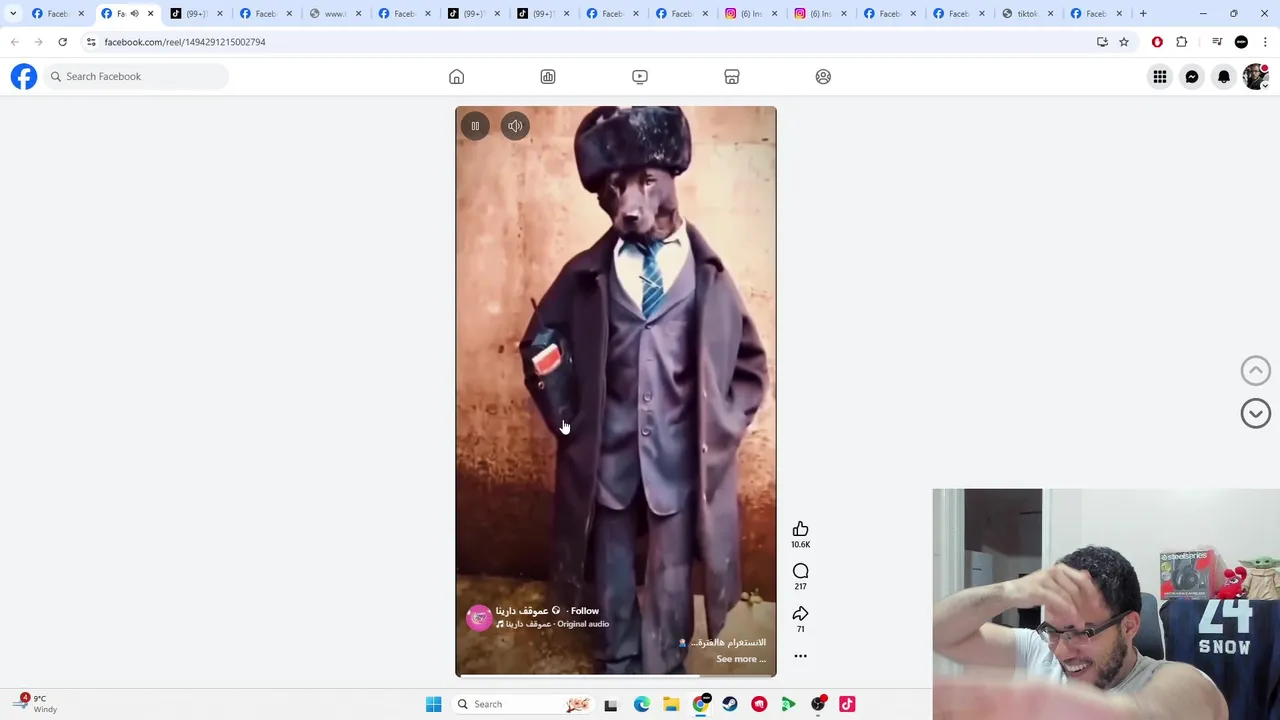Screen dimensions: 1280x720
Task: Go forward in browser
Action: point(39,42)
